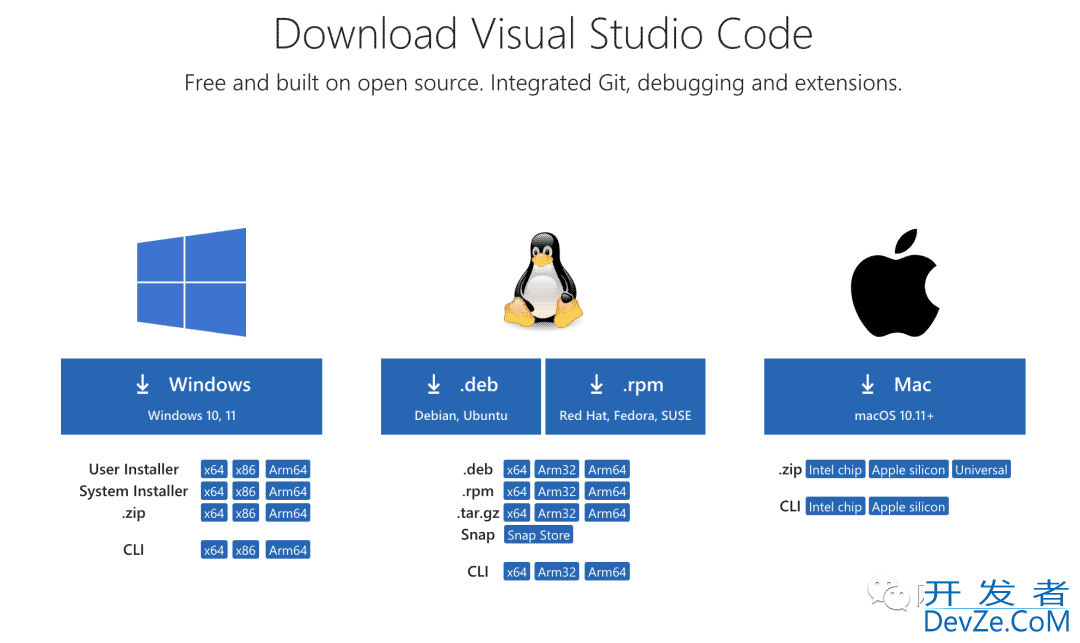Viewport: 1080px width, 643px height.
Task: Select x86 for Windows System Installer
Action: [245, 492]
